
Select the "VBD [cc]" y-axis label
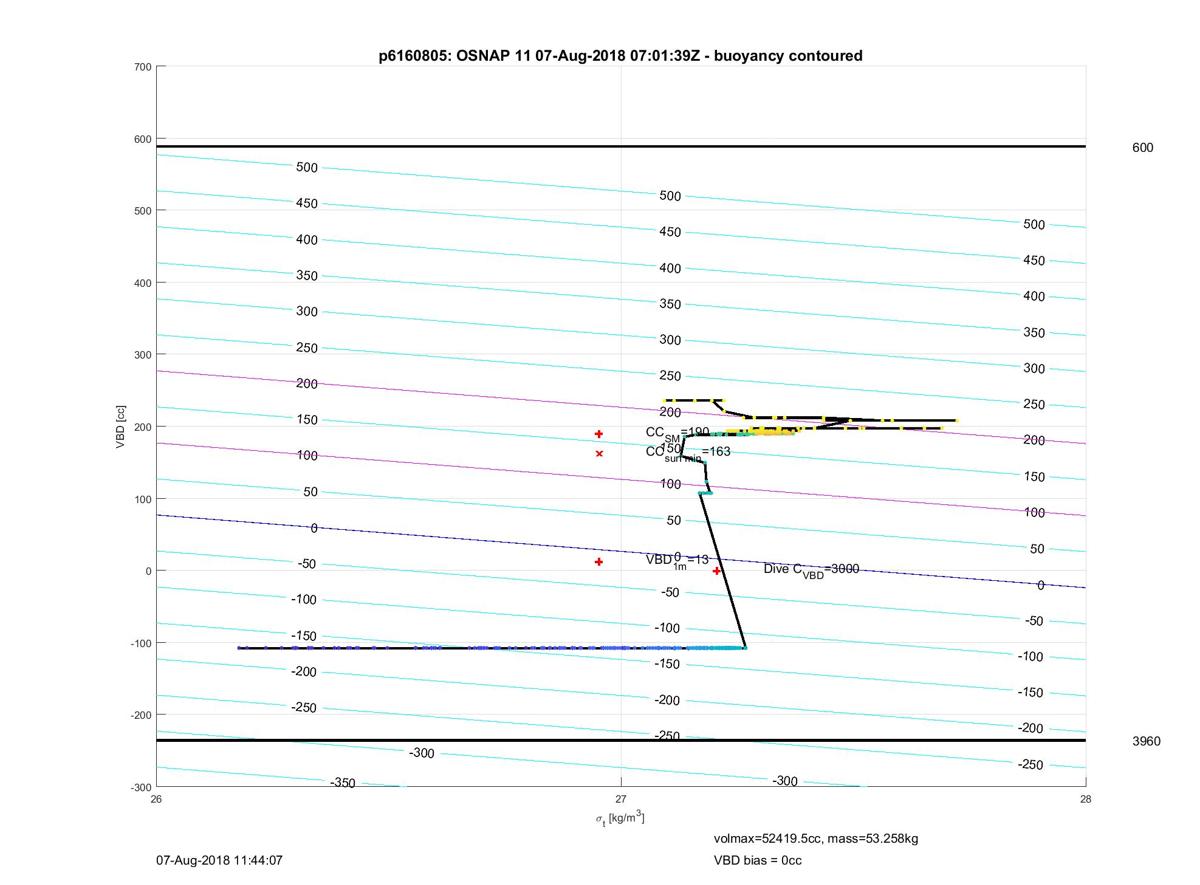coord(121,426)
